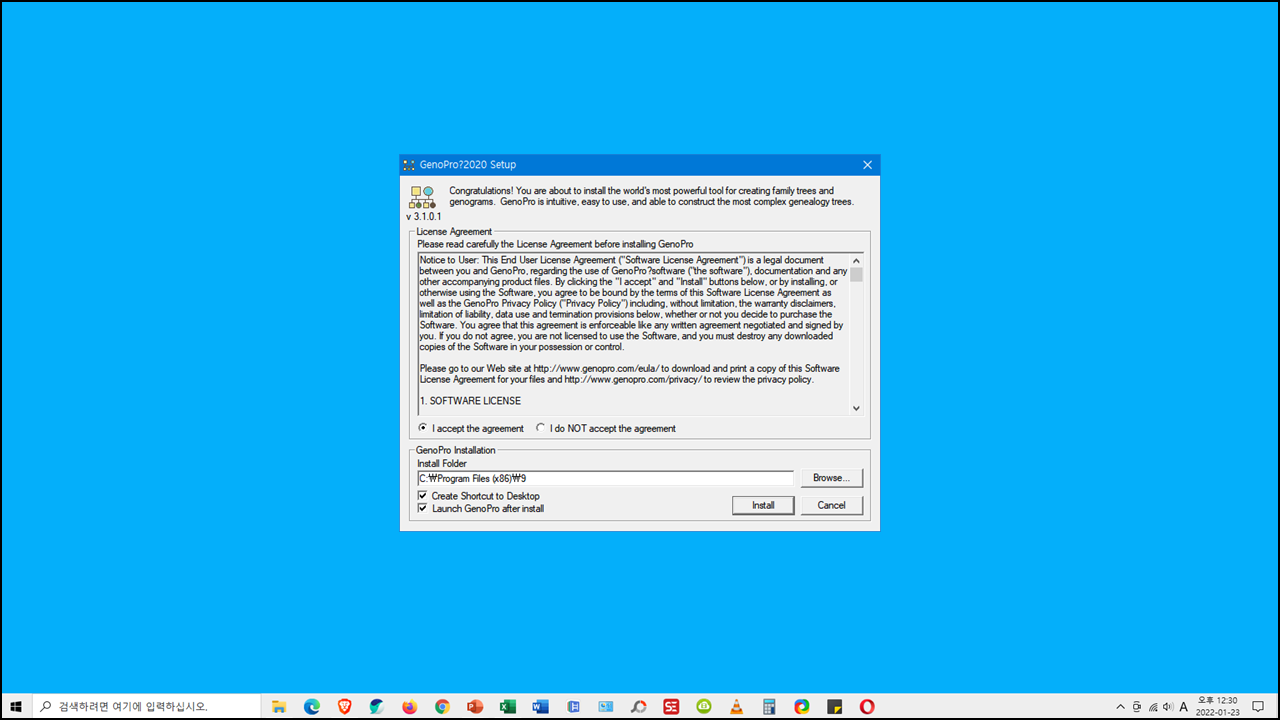Click the GenoPro family tree logo icon
The height and width of the screenshot is (720, 1280).
coord(422,196)
